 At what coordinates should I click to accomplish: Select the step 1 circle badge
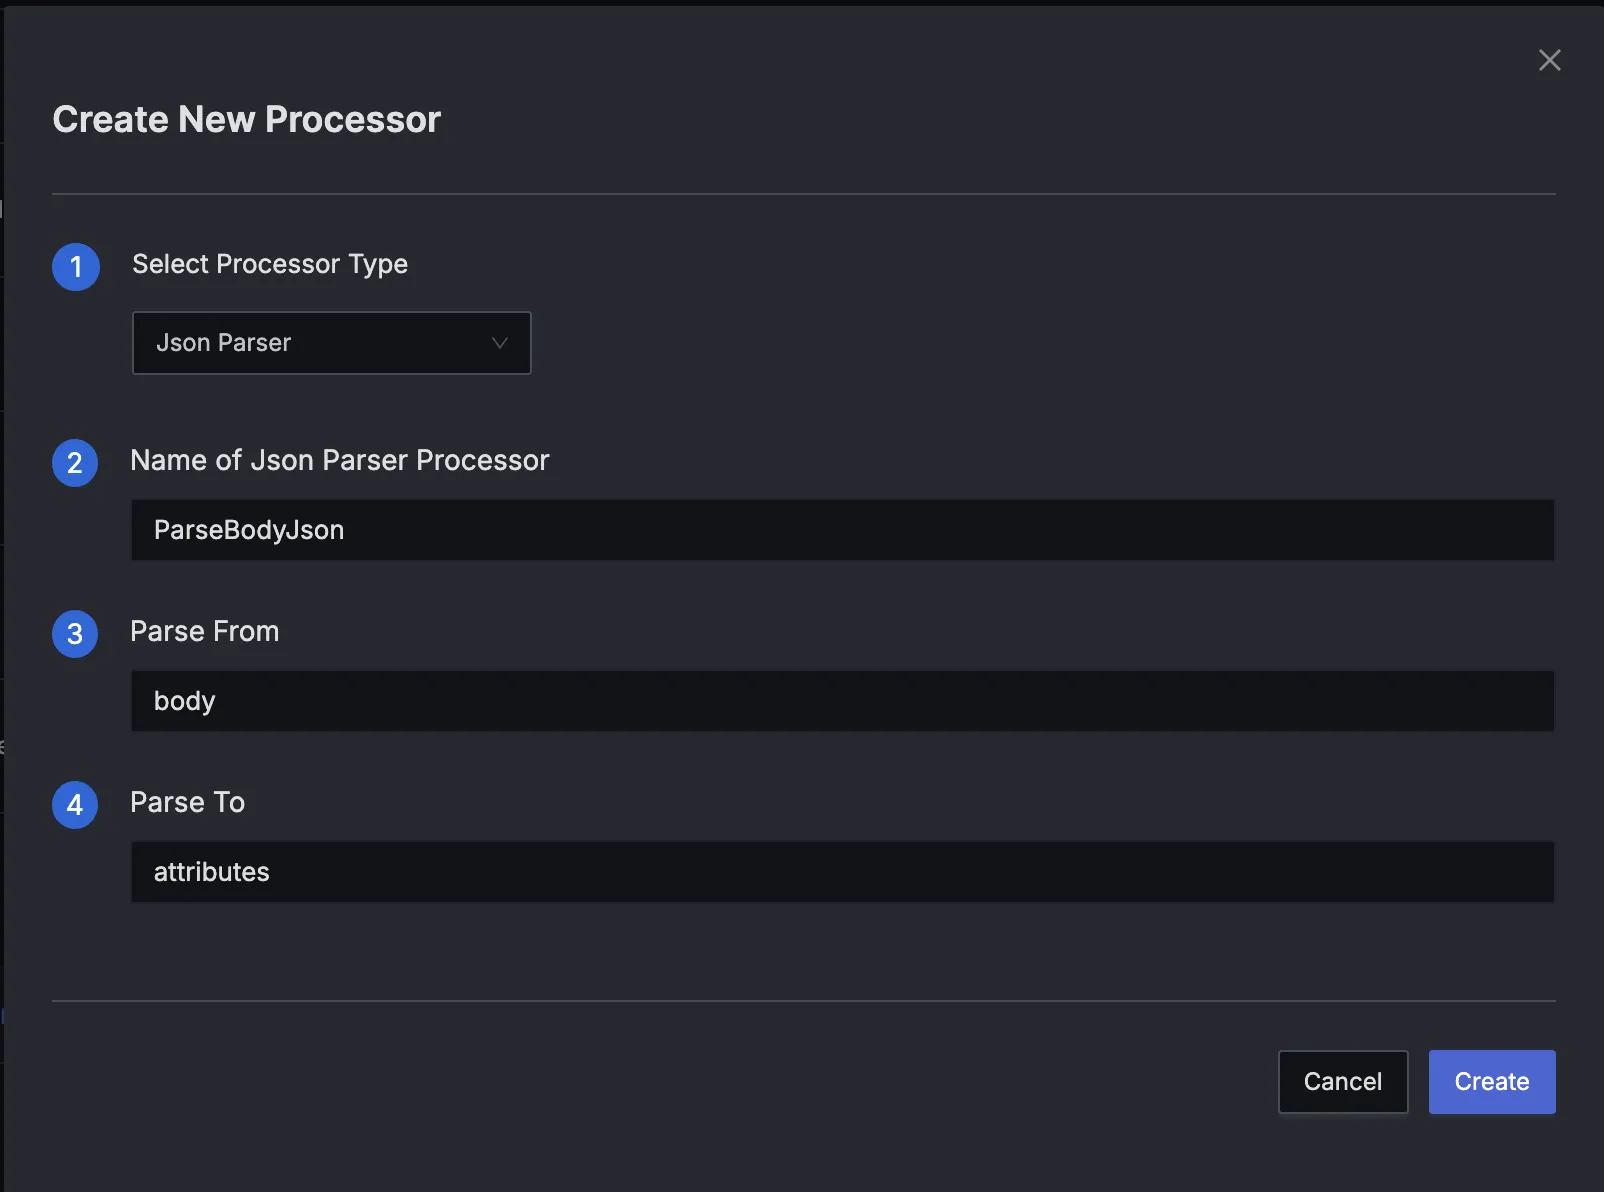[76, 267]
